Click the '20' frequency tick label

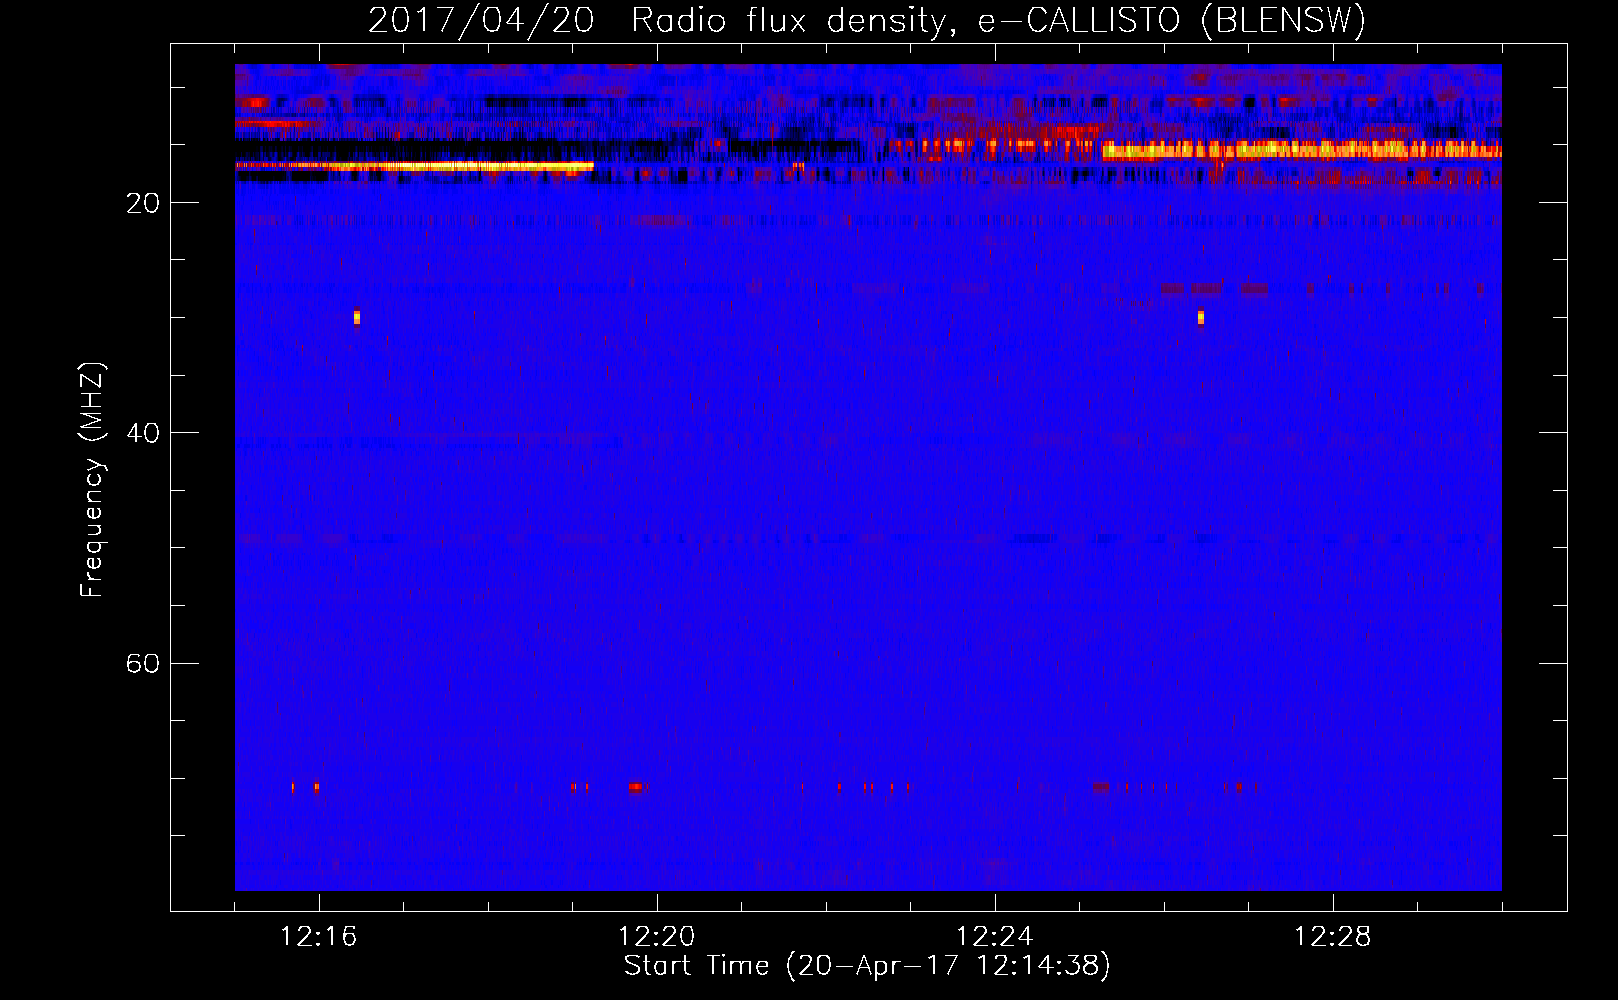coord(142,204)
